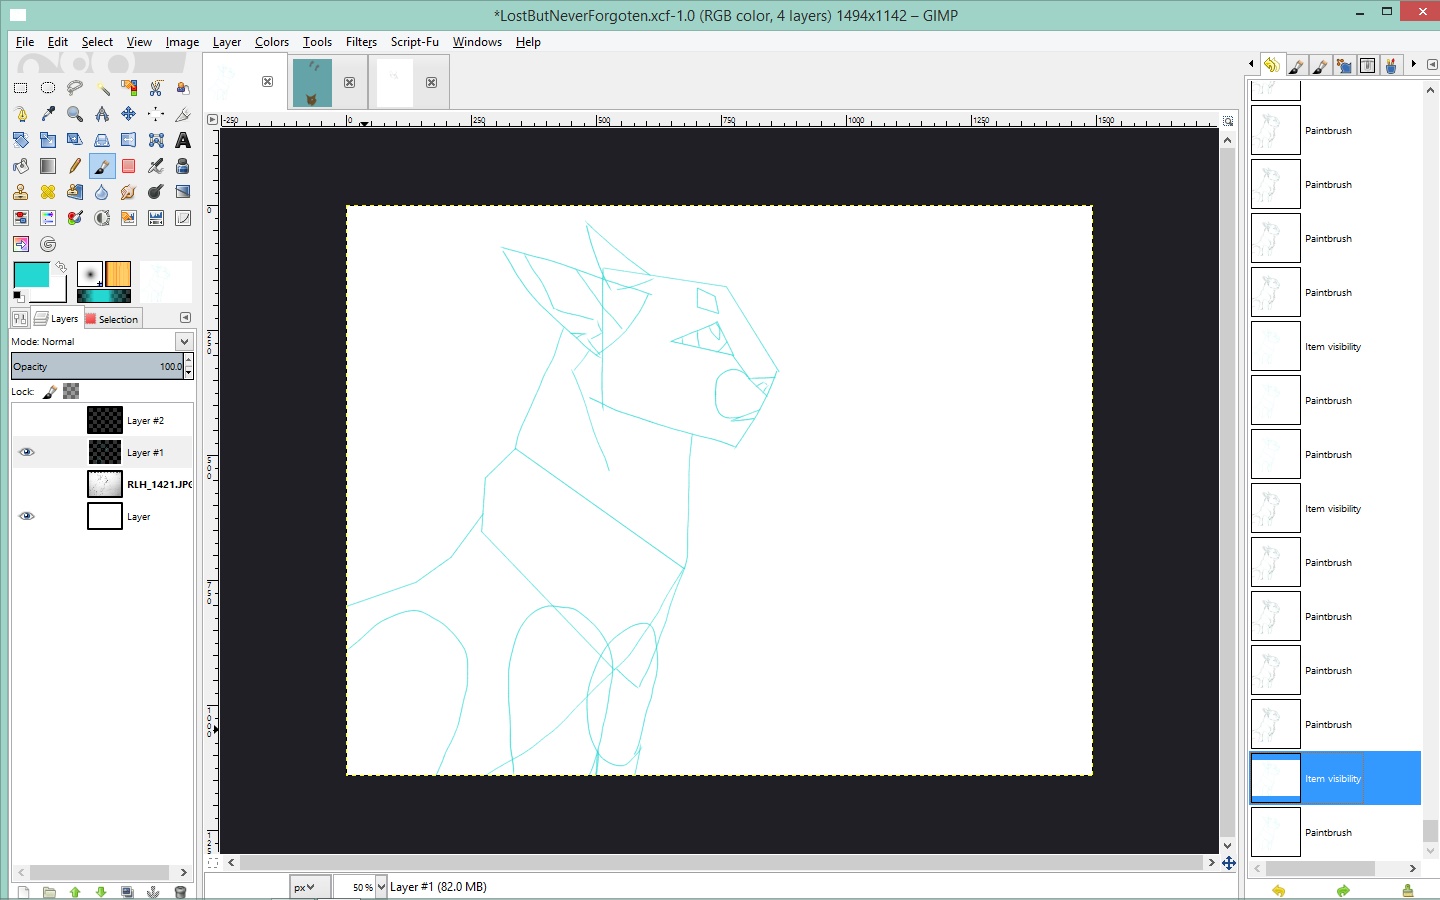The height and width of the screenshot is (900, 1440).
Task: Select the Eraser tool
Action: pos(129,166)
